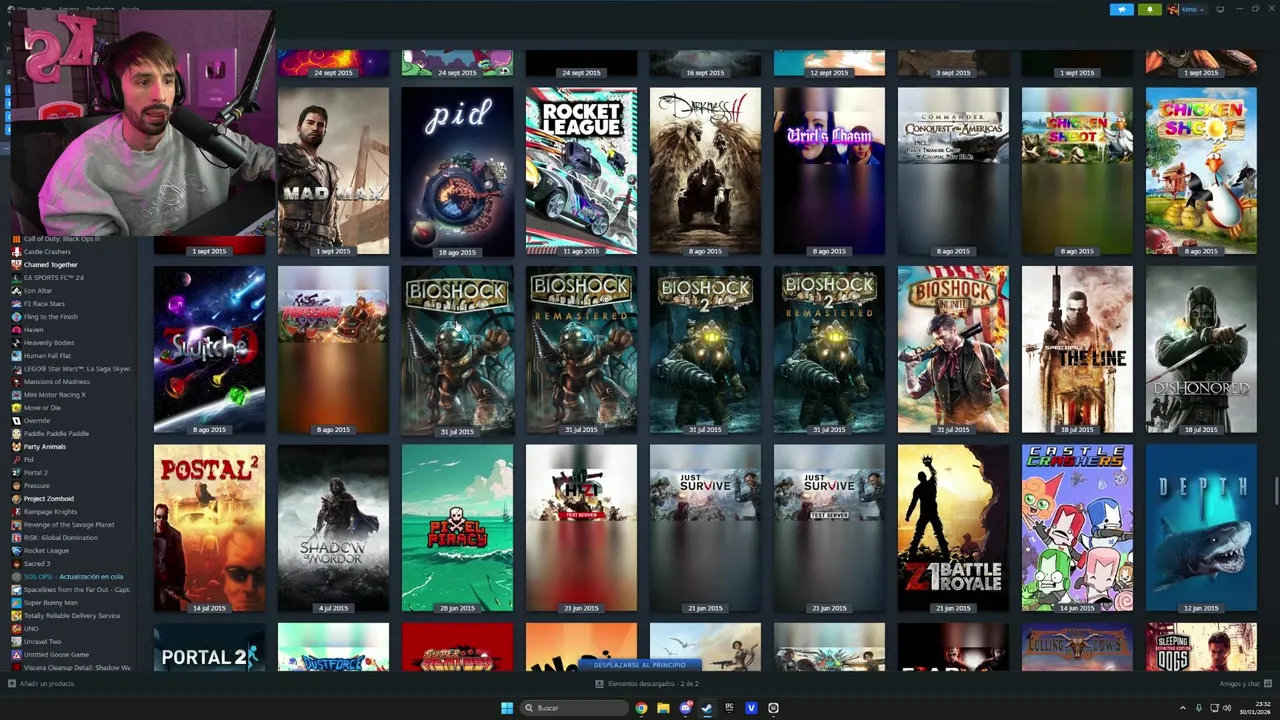Viewport: 1280px width, 720px height.
Task: Click the Big Picture mode monitor icon
Action: click(x=1220, y=9)
